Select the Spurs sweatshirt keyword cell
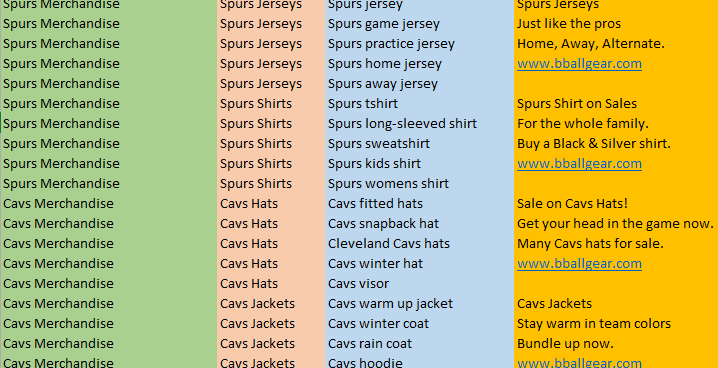The width and height of the screenshot is (718, 368). pyautogui.click(x=419, y=144)
